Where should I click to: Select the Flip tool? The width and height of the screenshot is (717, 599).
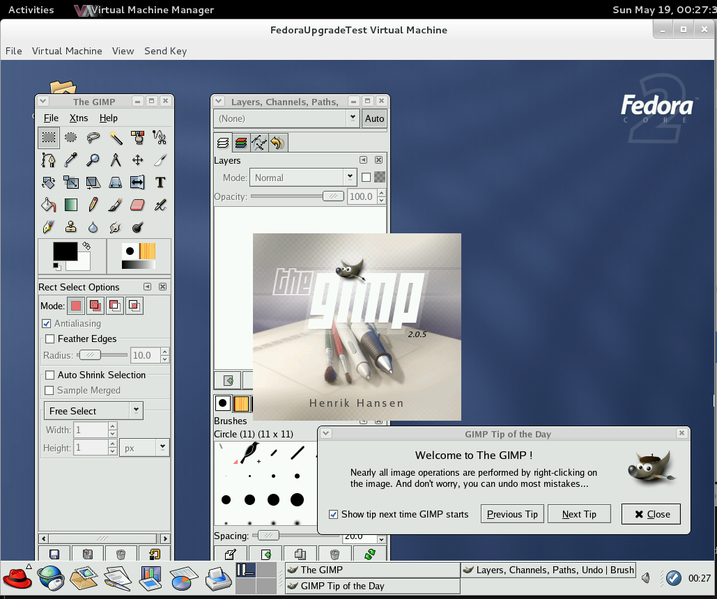click(x=138, y=182)
